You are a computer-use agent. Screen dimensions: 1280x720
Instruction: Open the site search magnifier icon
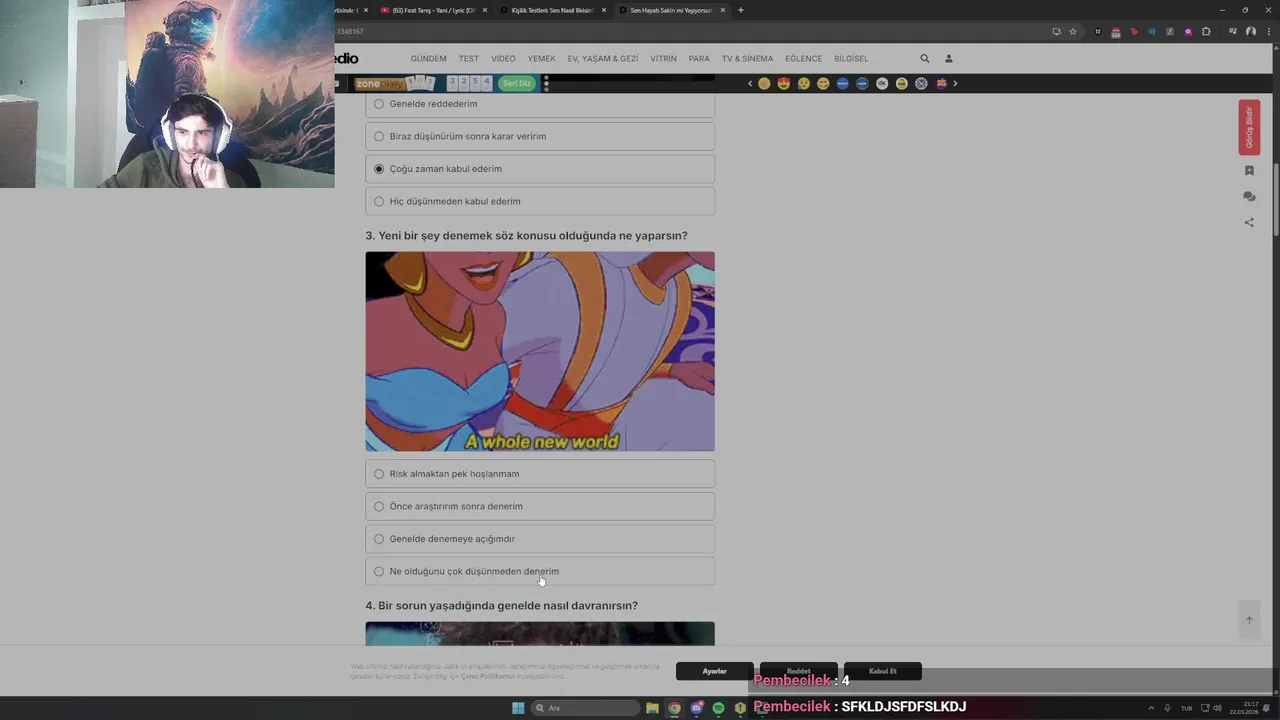click(924, 59)
